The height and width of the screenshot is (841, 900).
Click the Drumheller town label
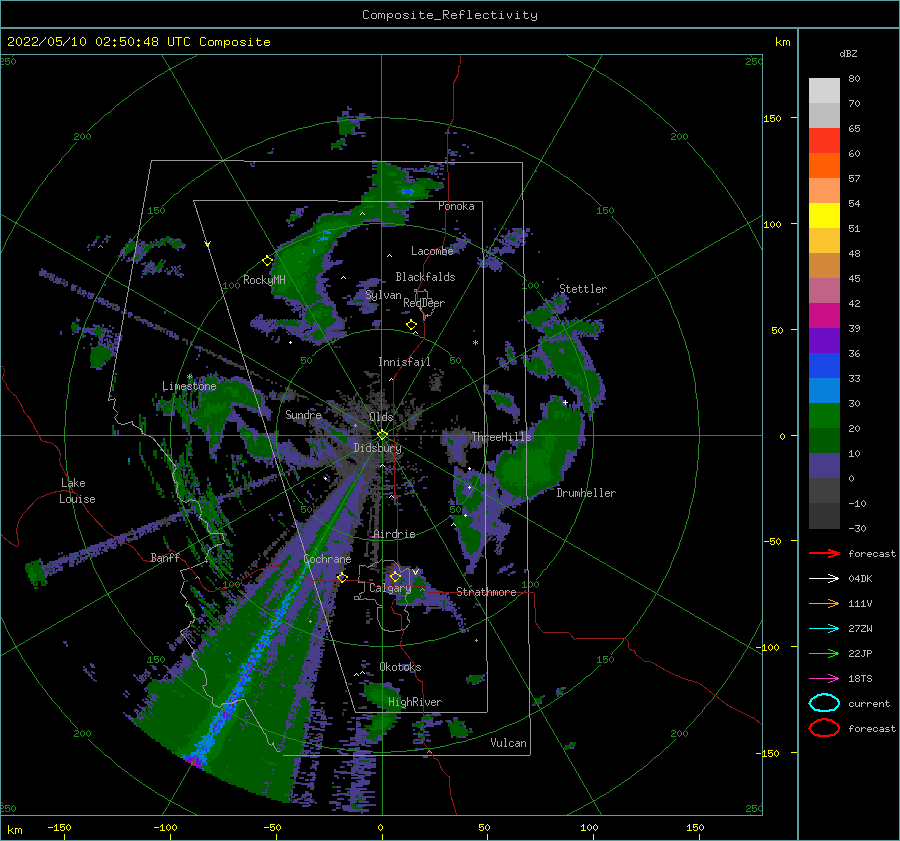coord(586,493)
